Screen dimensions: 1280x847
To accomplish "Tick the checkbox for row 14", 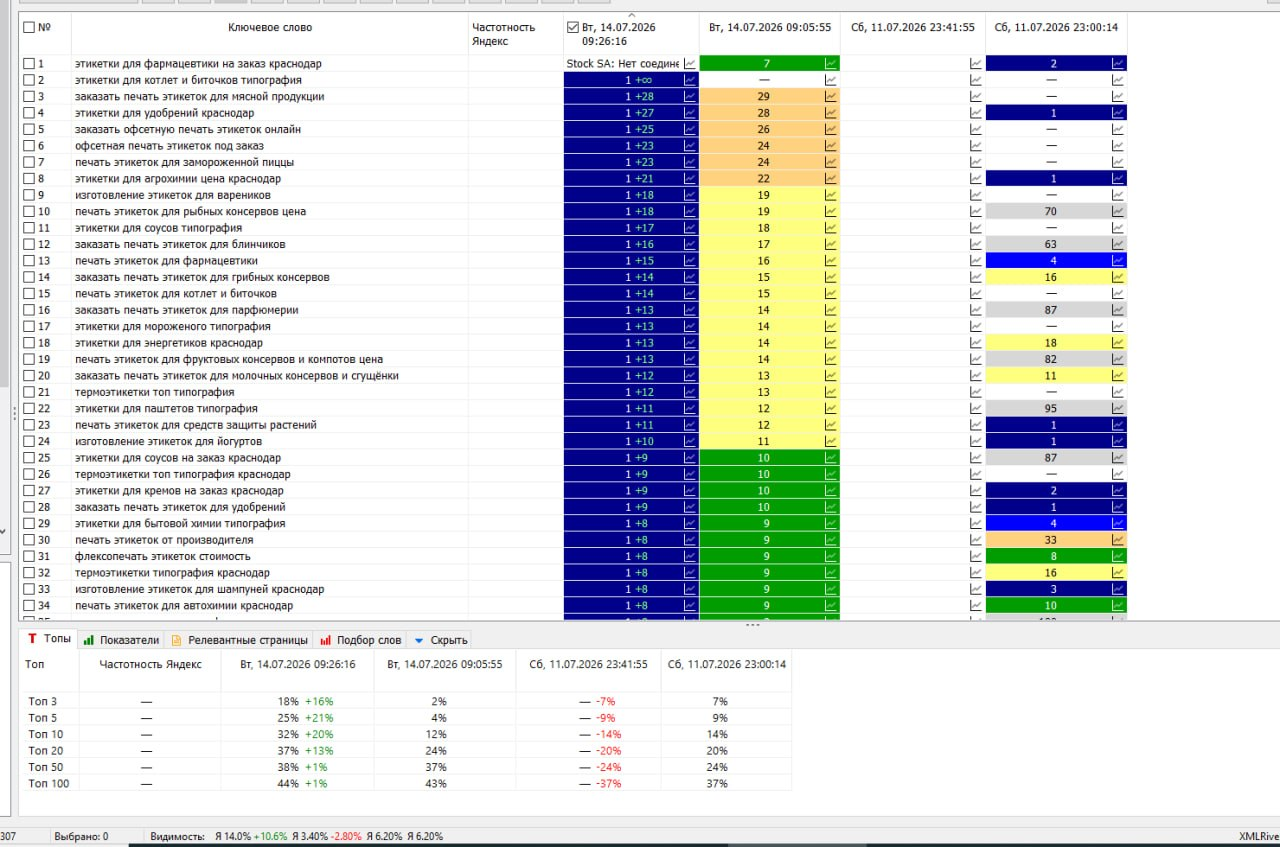I will pyautogui.click(x=29, y=277).
